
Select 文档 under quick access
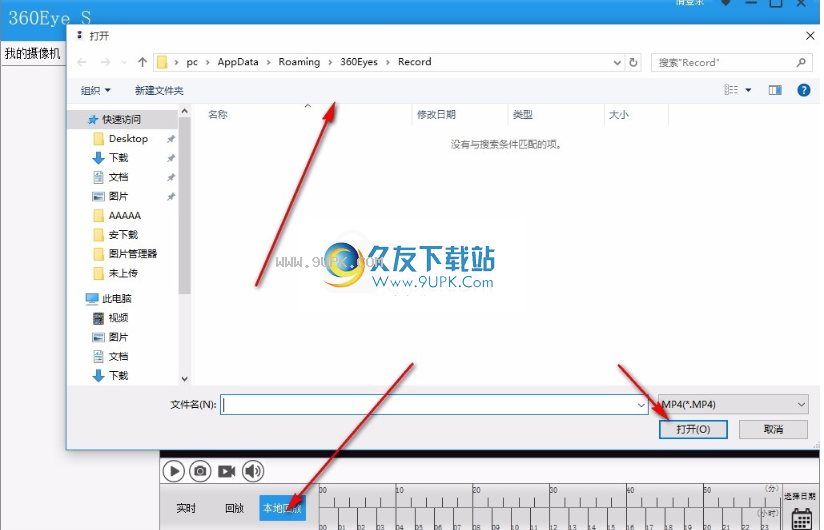(x=119, y=177)
